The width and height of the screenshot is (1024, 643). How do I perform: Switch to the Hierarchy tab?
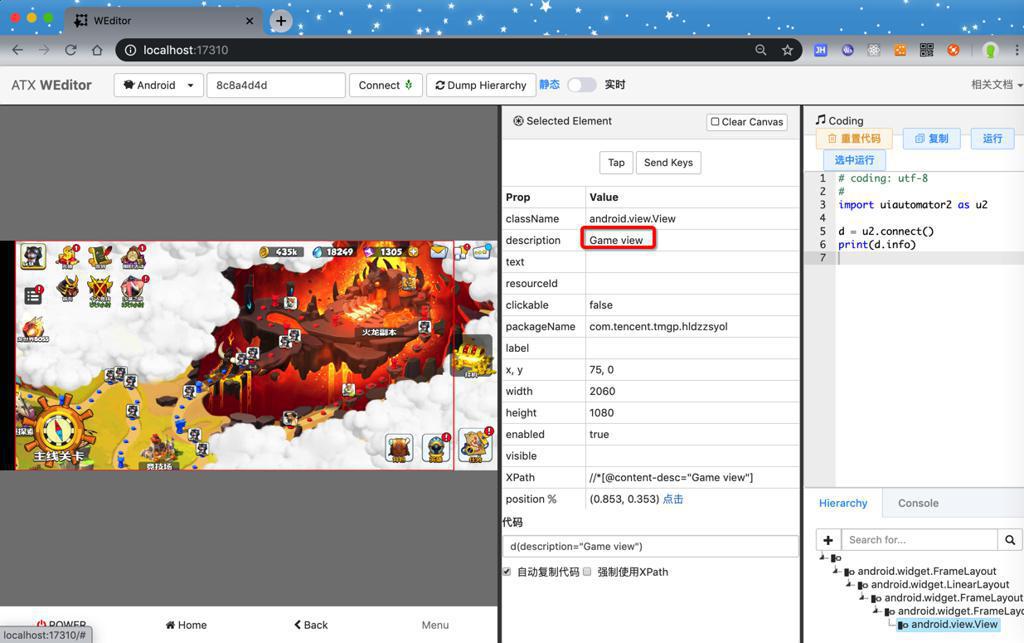coord(843,503)
